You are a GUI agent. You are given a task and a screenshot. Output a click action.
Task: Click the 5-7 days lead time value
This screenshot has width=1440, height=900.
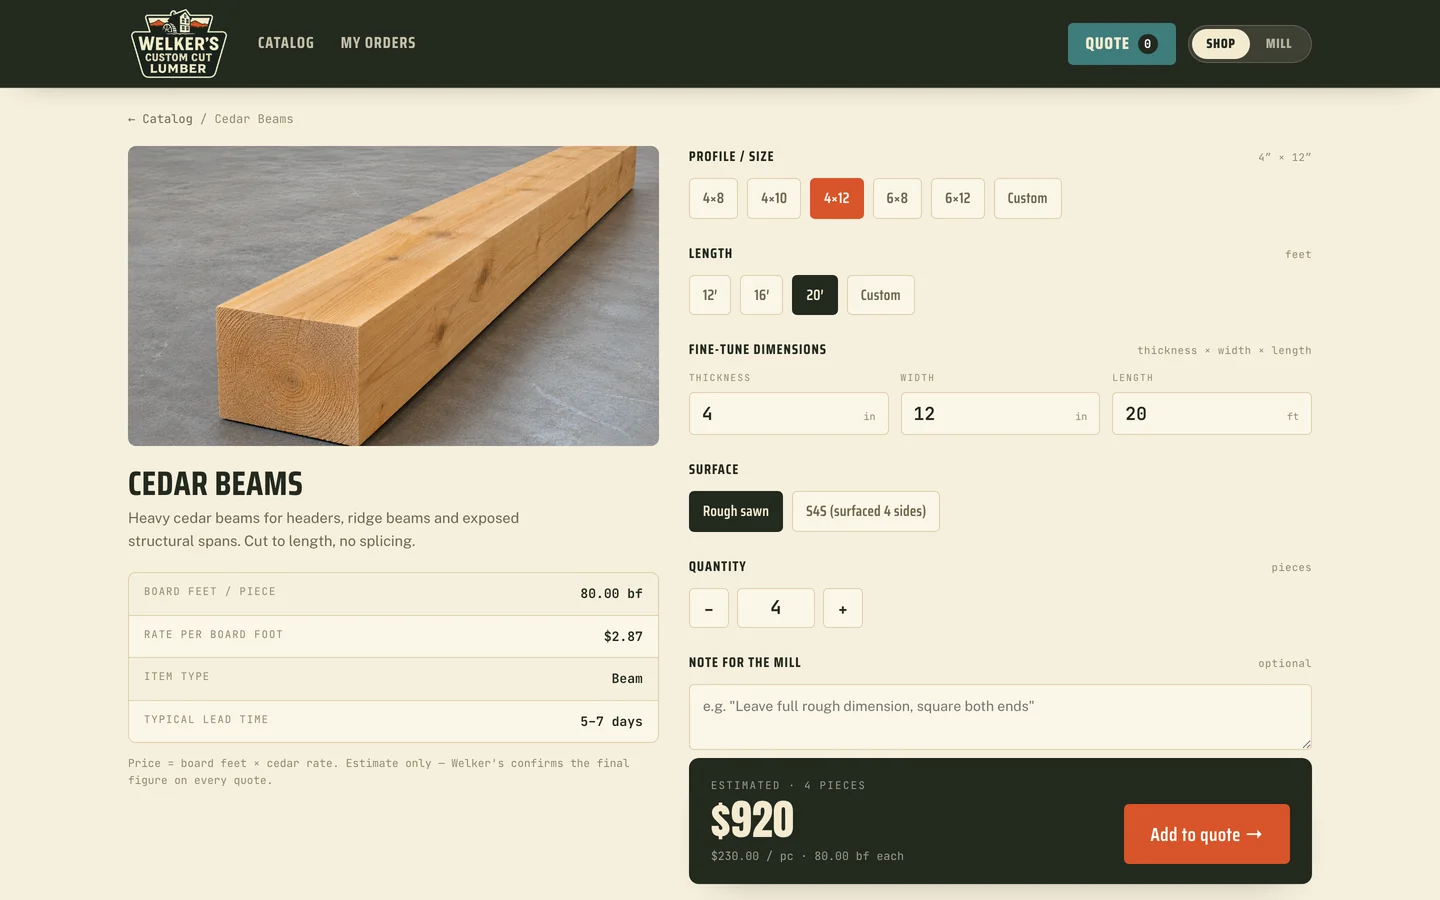(x=611, y=721)
